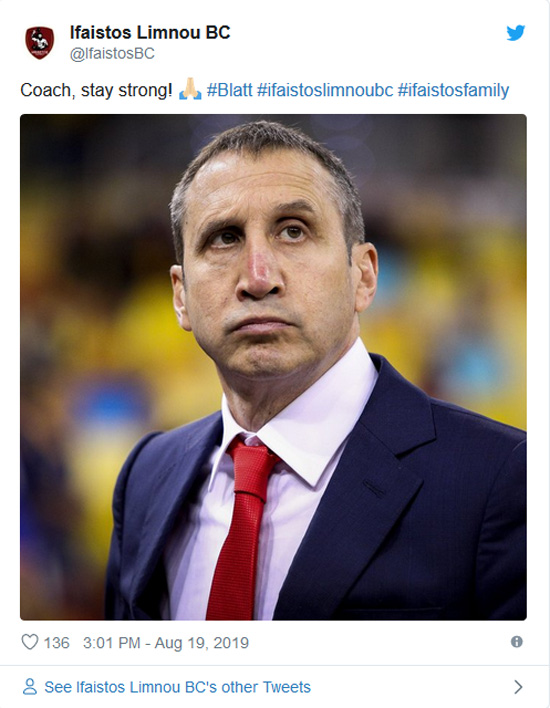This screenshot has width=550, height=708.
Task: Like the tweet with the heart icon
Action: pyautogui.click(x=30, y=642)
